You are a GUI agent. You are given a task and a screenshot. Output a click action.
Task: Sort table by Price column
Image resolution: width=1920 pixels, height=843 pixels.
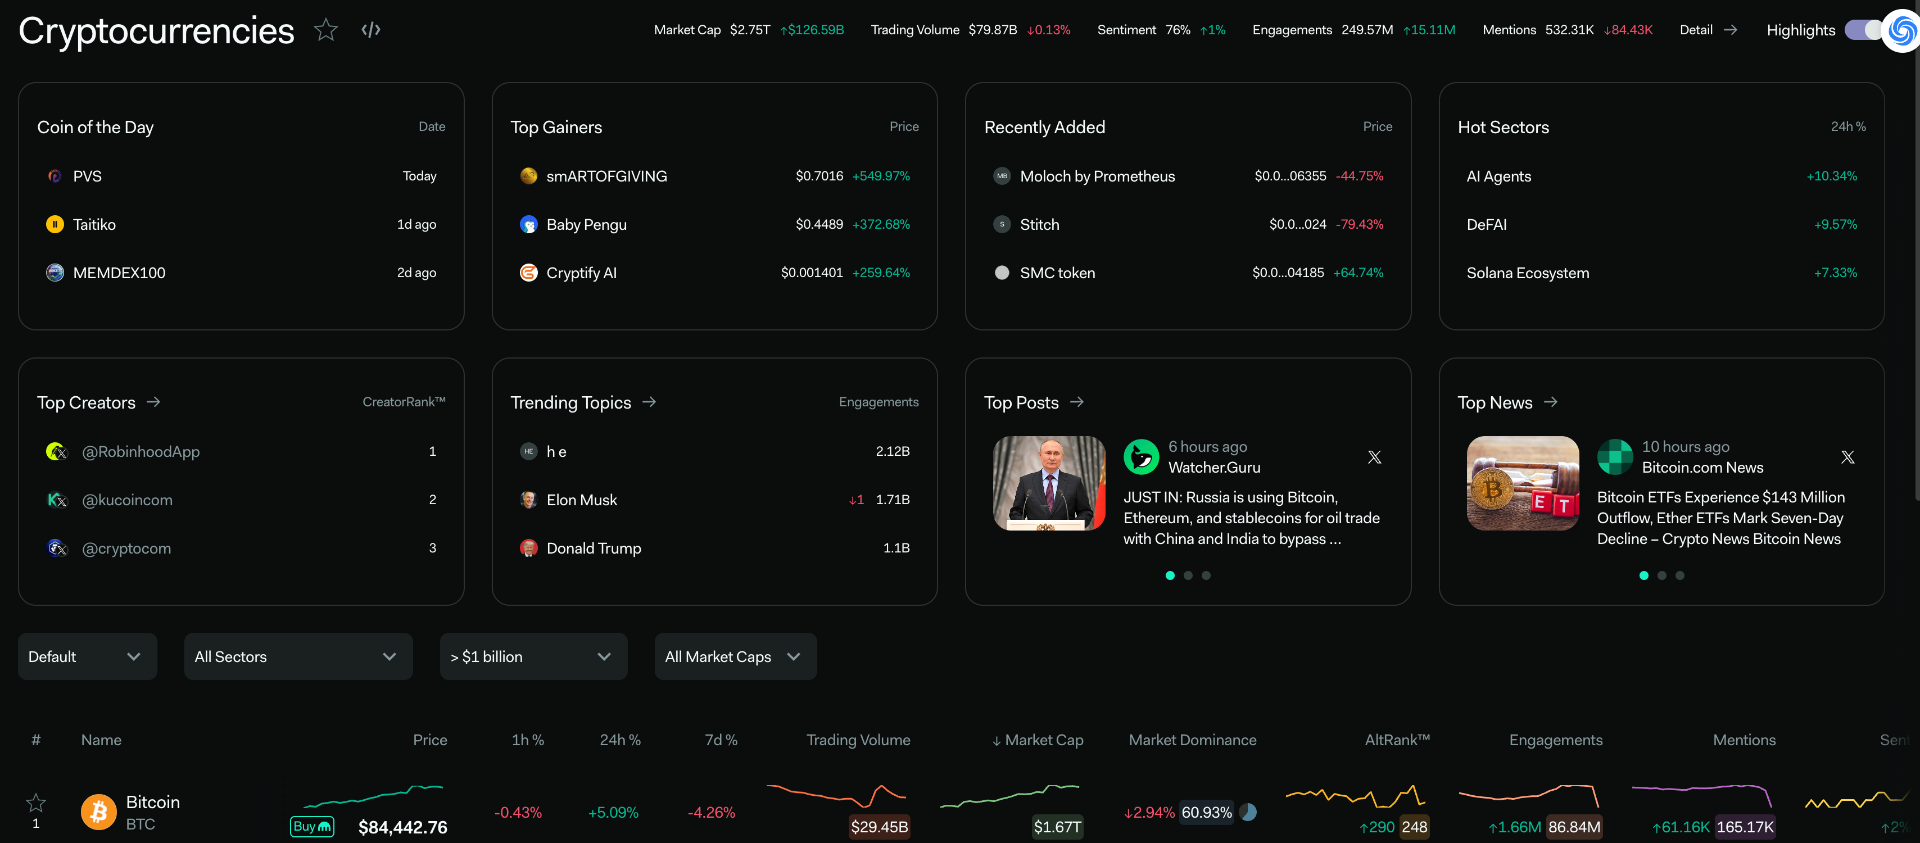click(430, 740)
